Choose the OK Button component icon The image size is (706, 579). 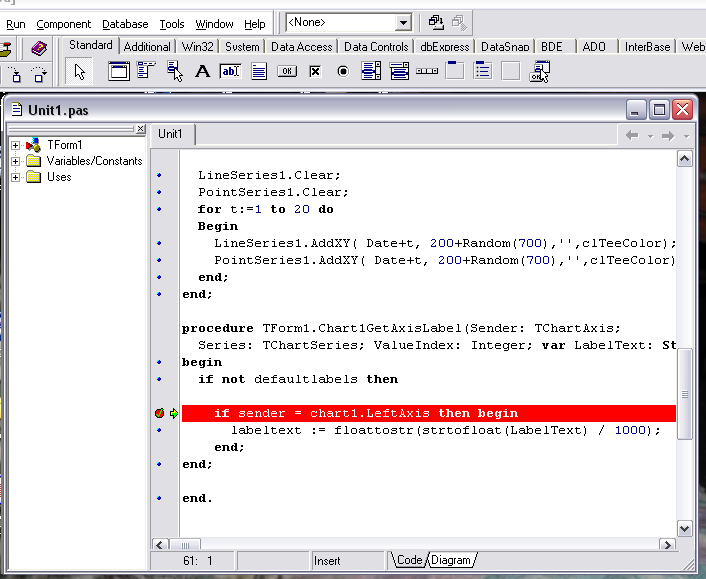(x=287, y=71)
